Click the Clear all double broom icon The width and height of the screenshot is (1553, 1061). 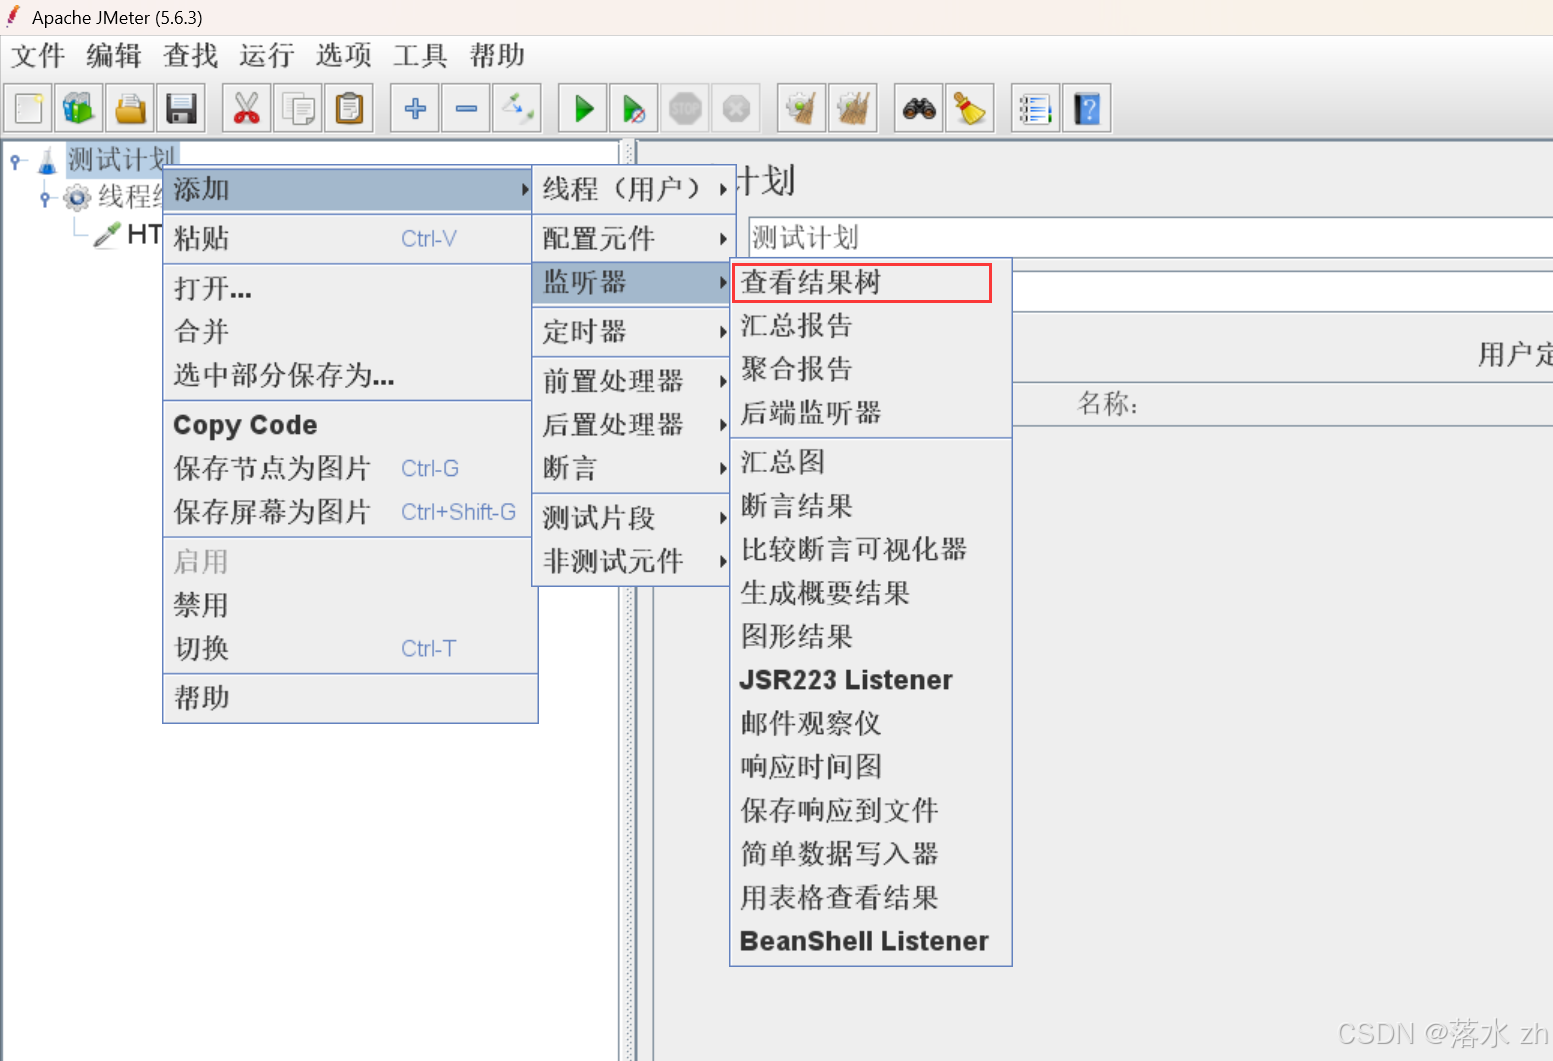tap(853, 108)
